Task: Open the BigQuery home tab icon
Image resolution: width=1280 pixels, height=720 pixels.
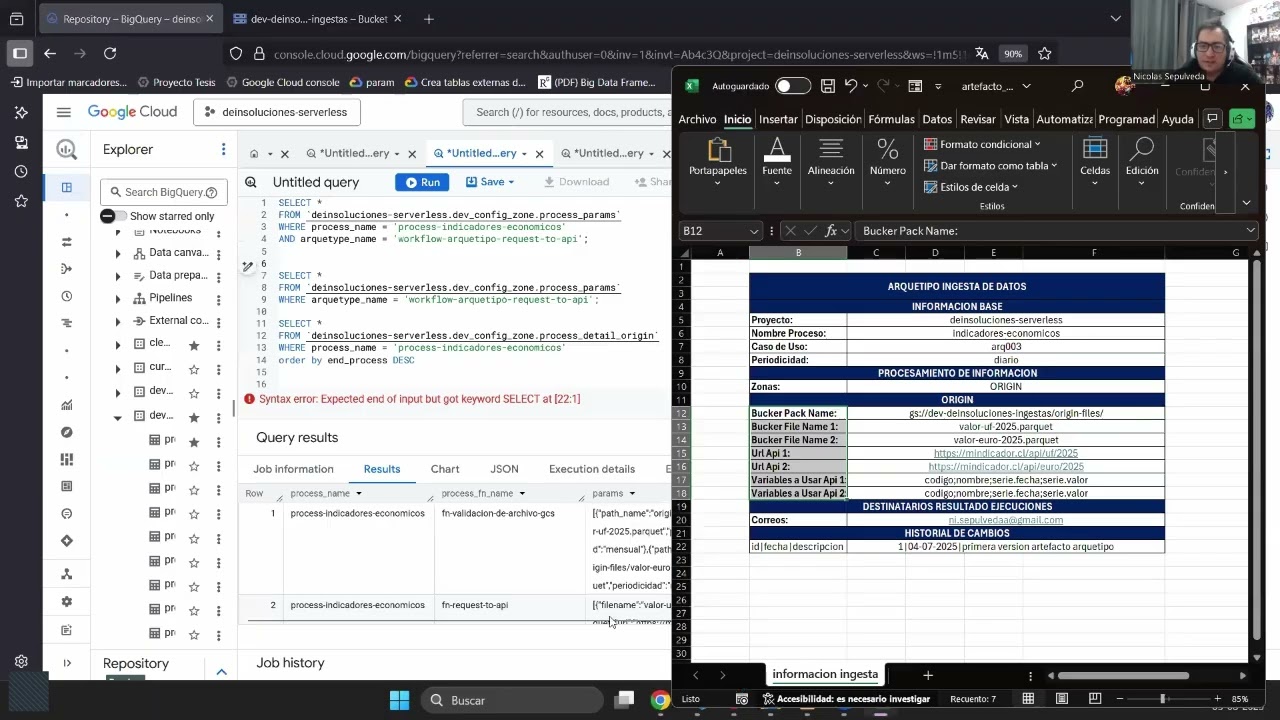Action: pos(254,154)
